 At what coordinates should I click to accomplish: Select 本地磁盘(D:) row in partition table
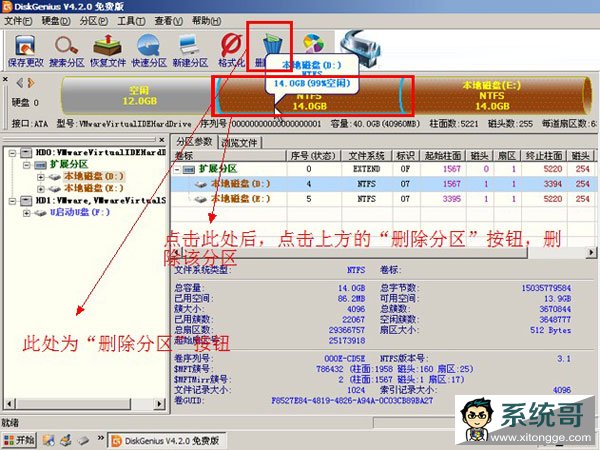[383, 184]
